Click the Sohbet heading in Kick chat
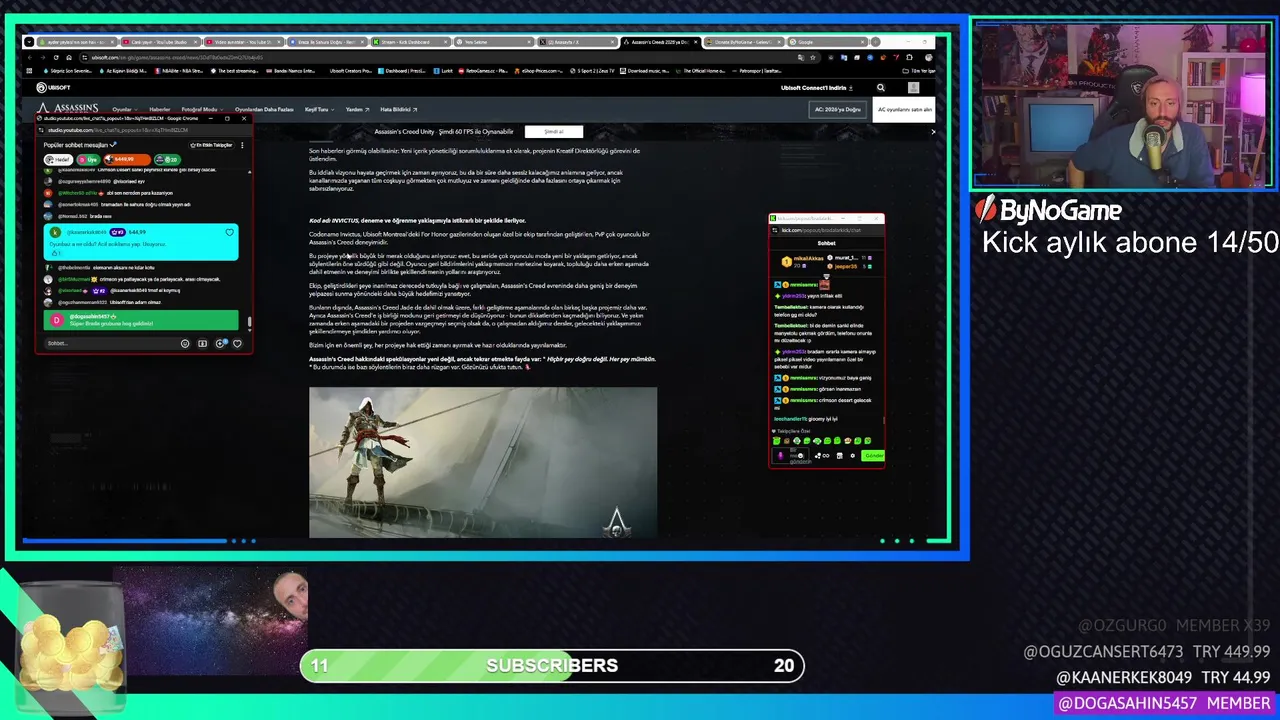Screen dimensions: 1280x720 click(x=827, y=243)
